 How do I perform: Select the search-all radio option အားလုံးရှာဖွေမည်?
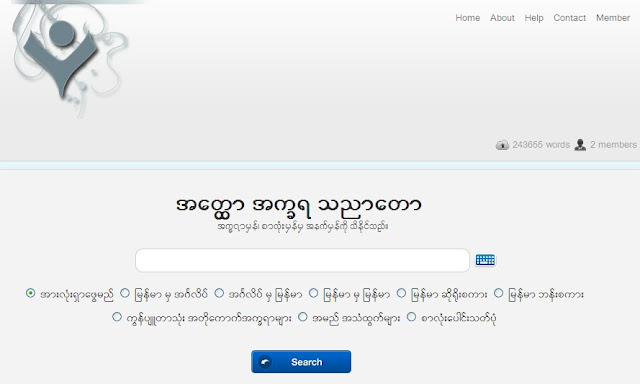[30, 293]
